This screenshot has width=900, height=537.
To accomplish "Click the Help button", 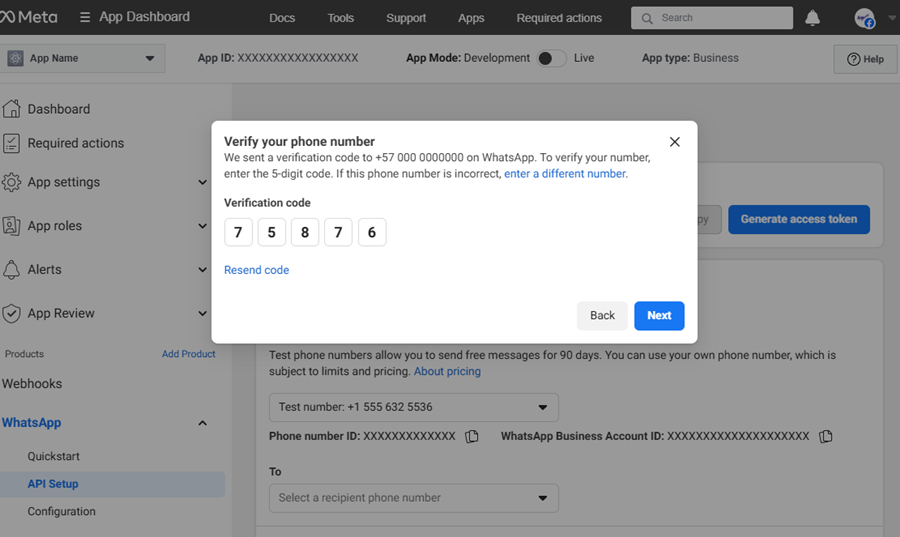I will [x=865, y=59].
